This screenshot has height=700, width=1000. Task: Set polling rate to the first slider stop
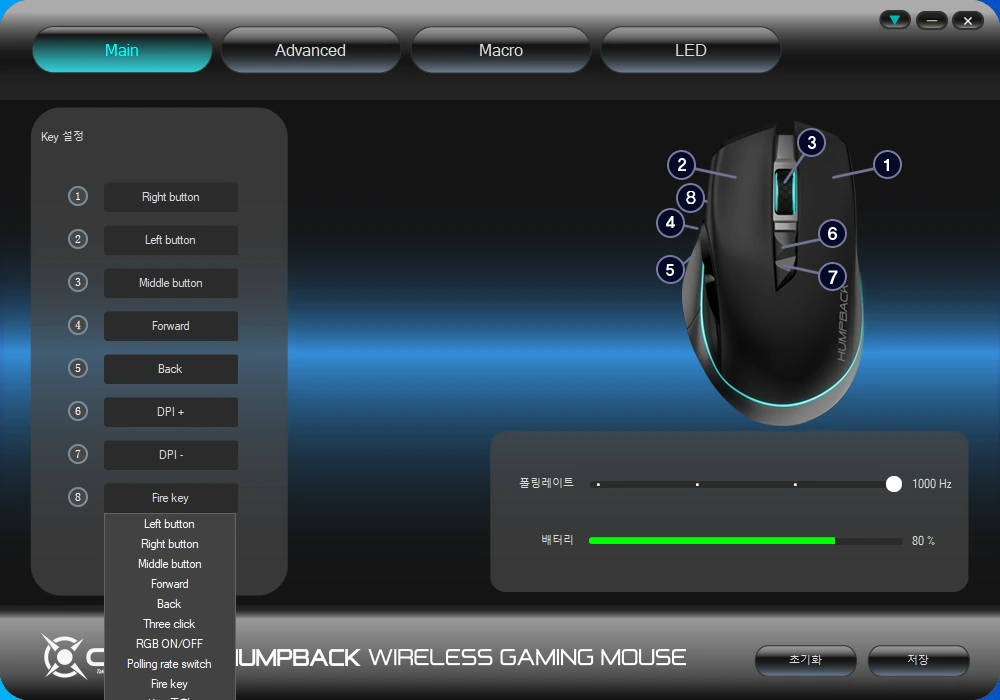click(x=598, y=485)
